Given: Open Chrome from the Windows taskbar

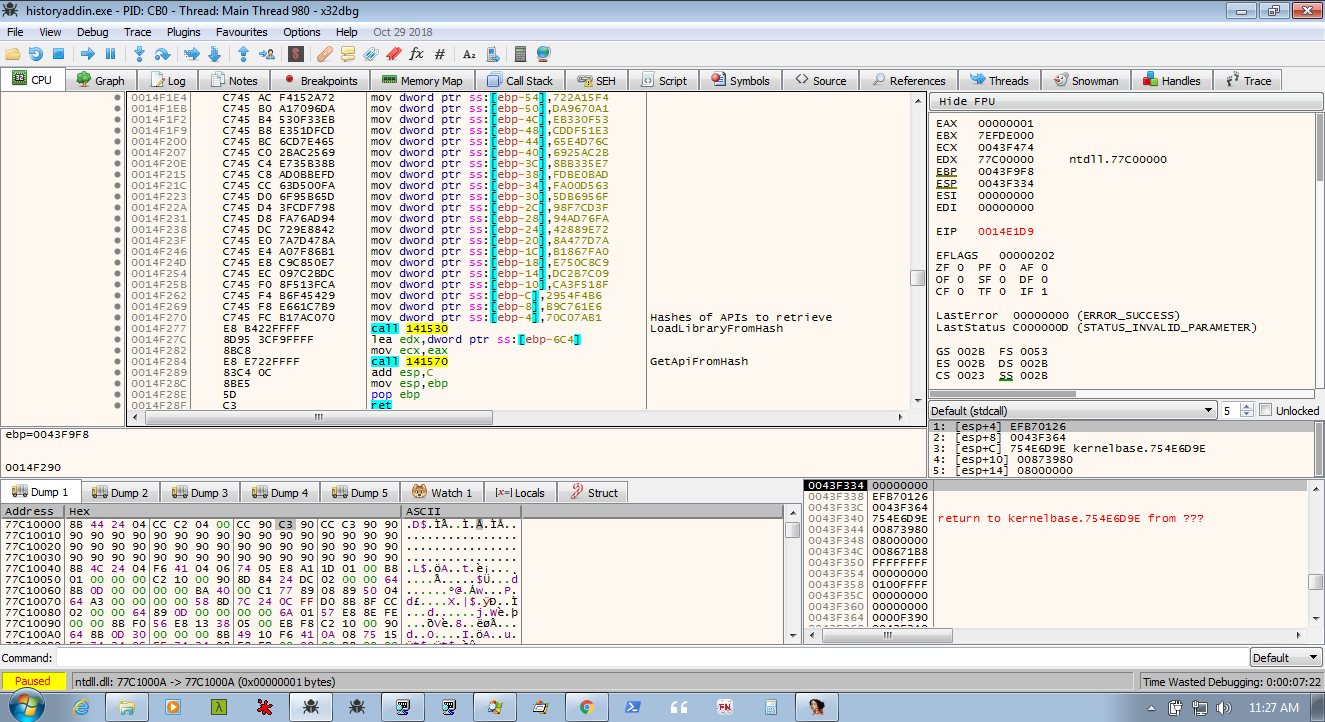Looking at the screenshot, I should 586,706.
